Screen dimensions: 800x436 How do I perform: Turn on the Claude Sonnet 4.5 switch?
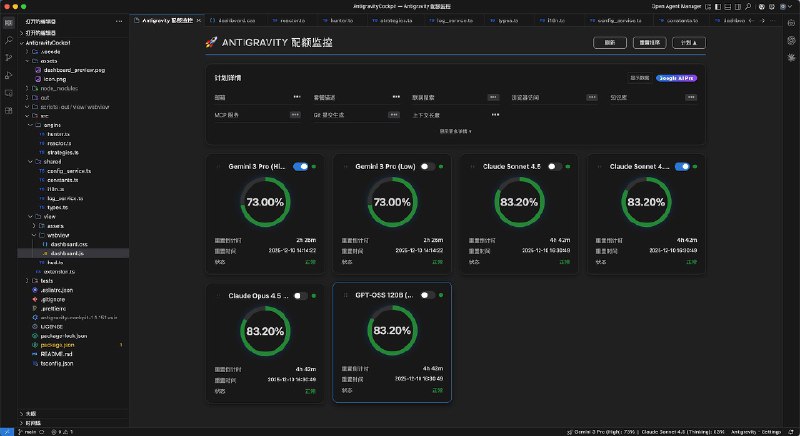point(555,167)
